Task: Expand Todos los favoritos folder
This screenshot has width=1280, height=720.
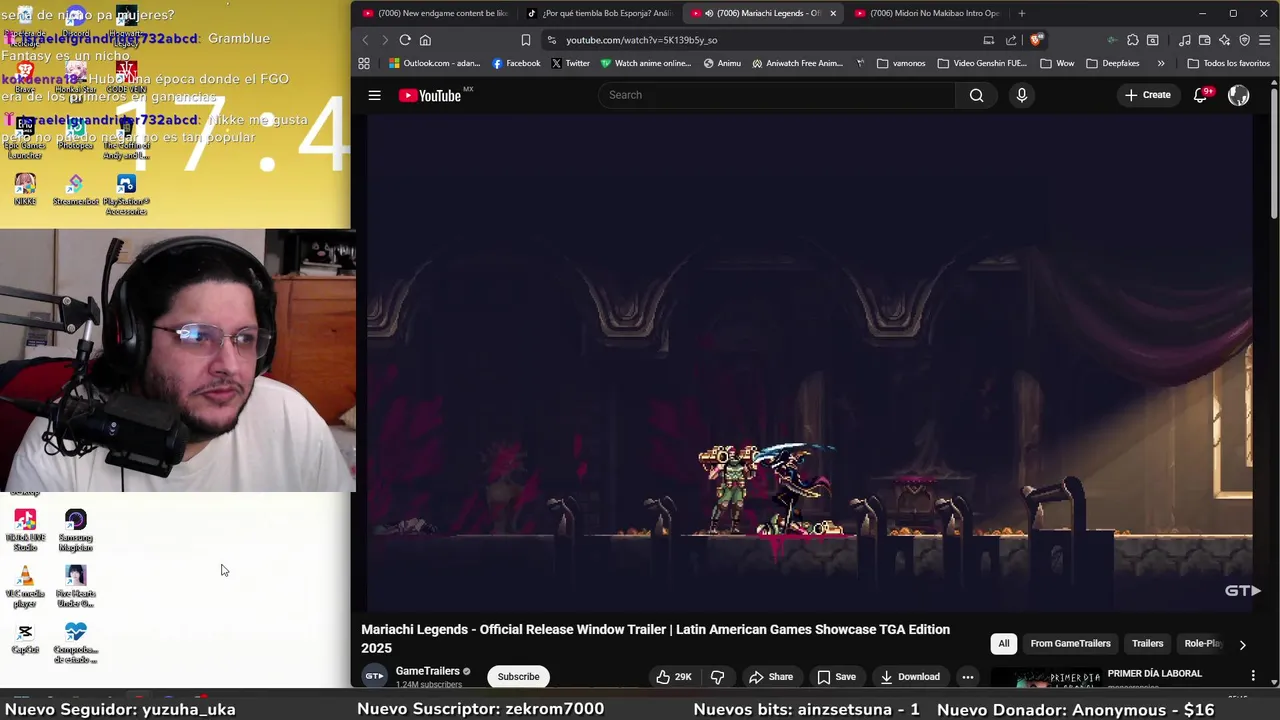Action: pos(1228,63)
